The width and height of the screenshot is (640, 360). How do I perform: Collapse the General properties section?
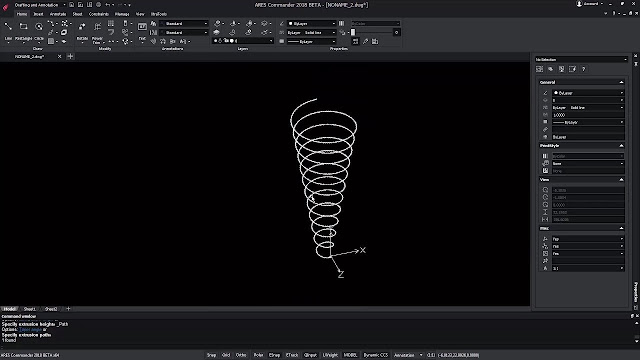point(621,82)
